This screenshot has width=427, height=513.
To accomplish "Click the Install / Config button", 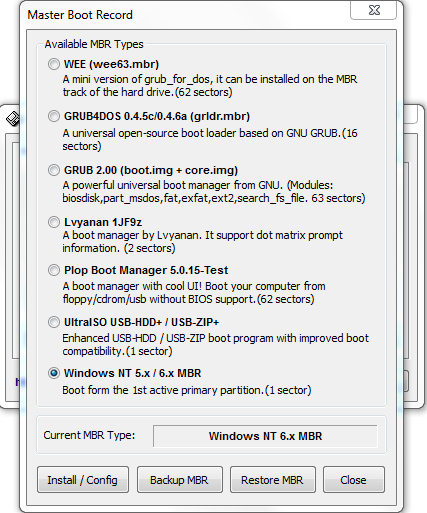I will click(x=83, y=480).
